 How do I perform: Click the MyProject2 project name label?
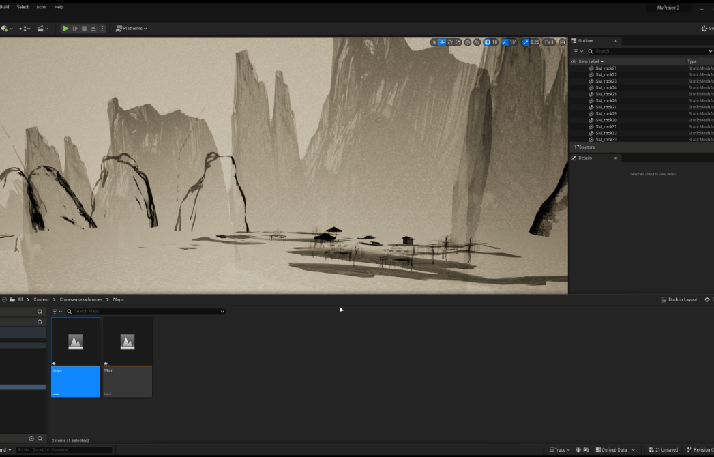pyautogui.click(x=668, y=8)
